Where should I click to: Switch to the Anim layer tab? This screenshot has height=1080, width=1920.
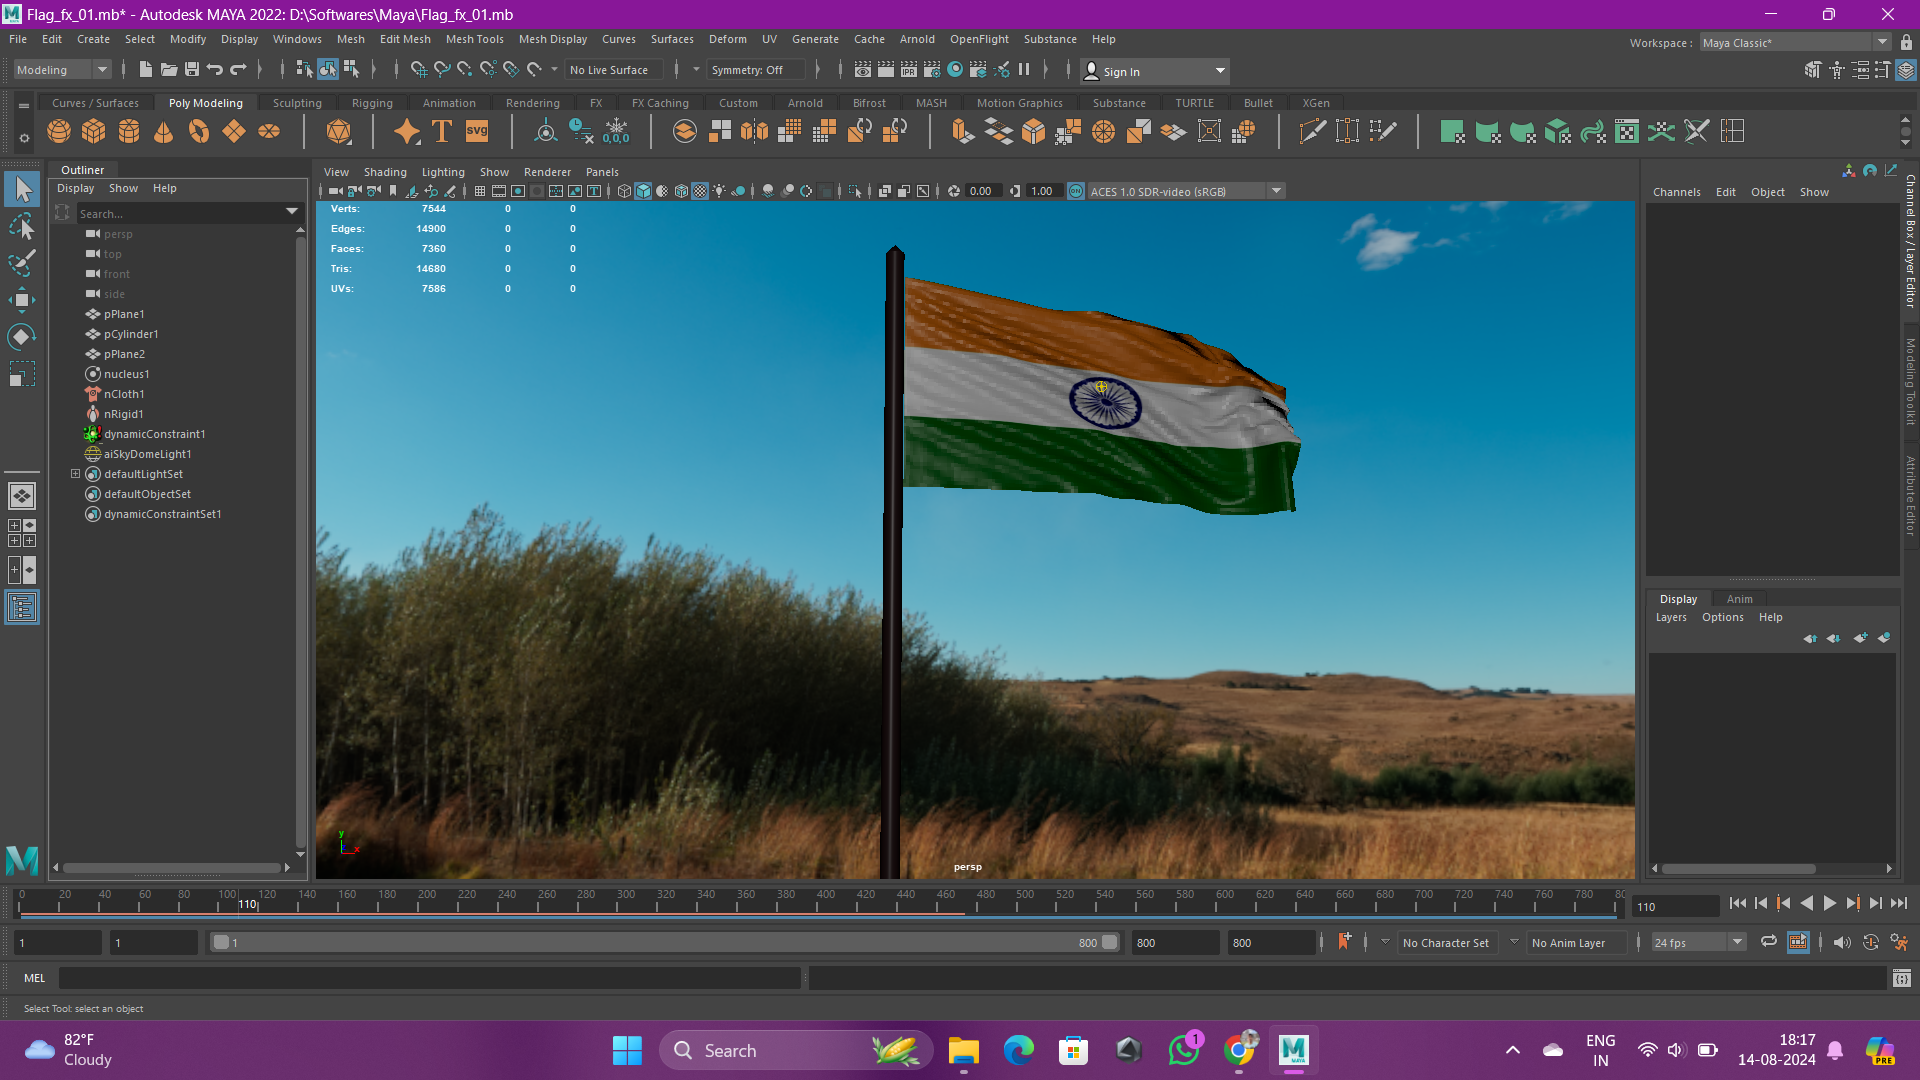tap(1739, 598)
